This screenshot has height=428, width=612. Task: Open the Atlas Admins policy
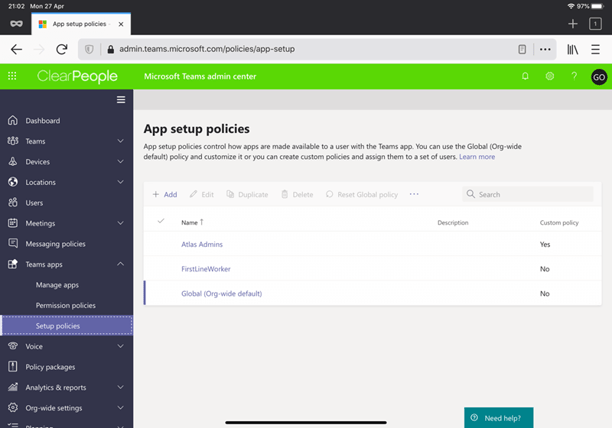(202, 244)
